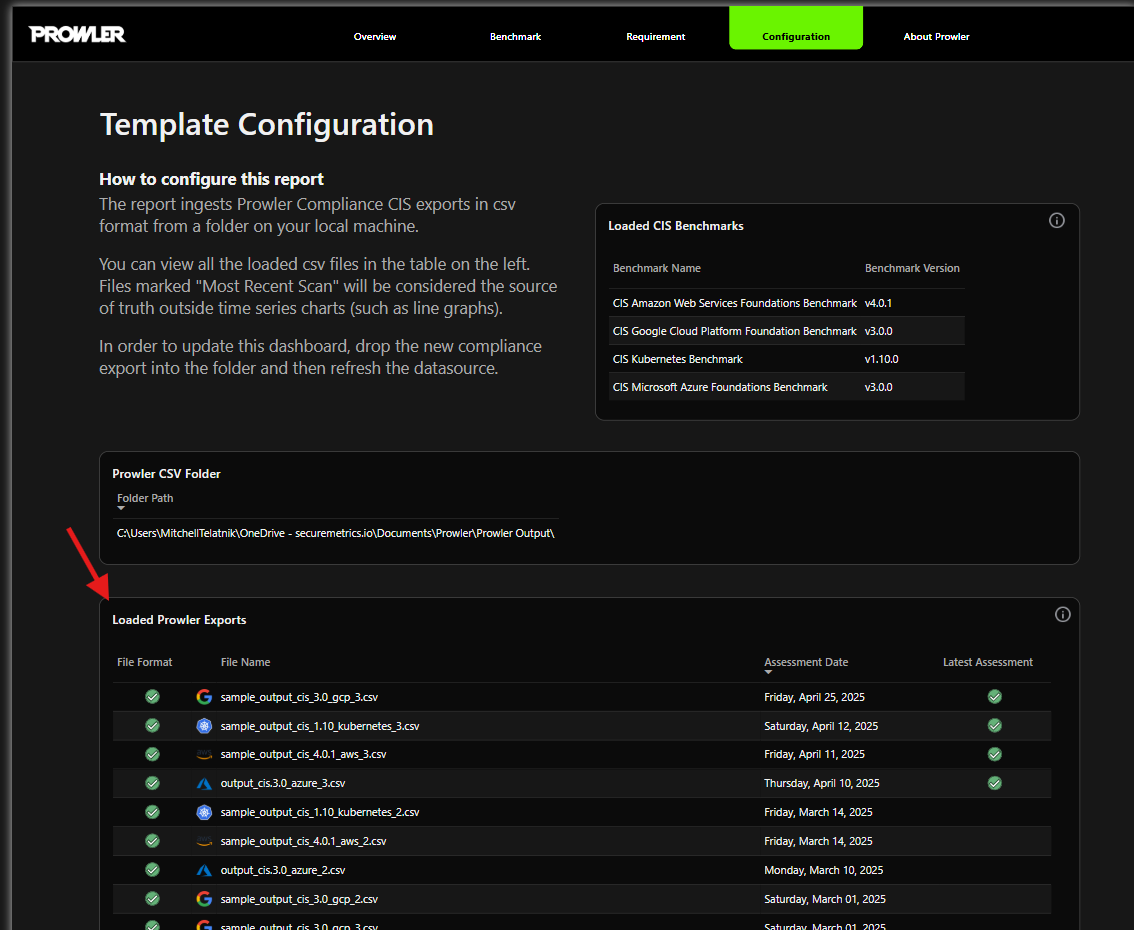Sort by File Format column

pos(145,662)
